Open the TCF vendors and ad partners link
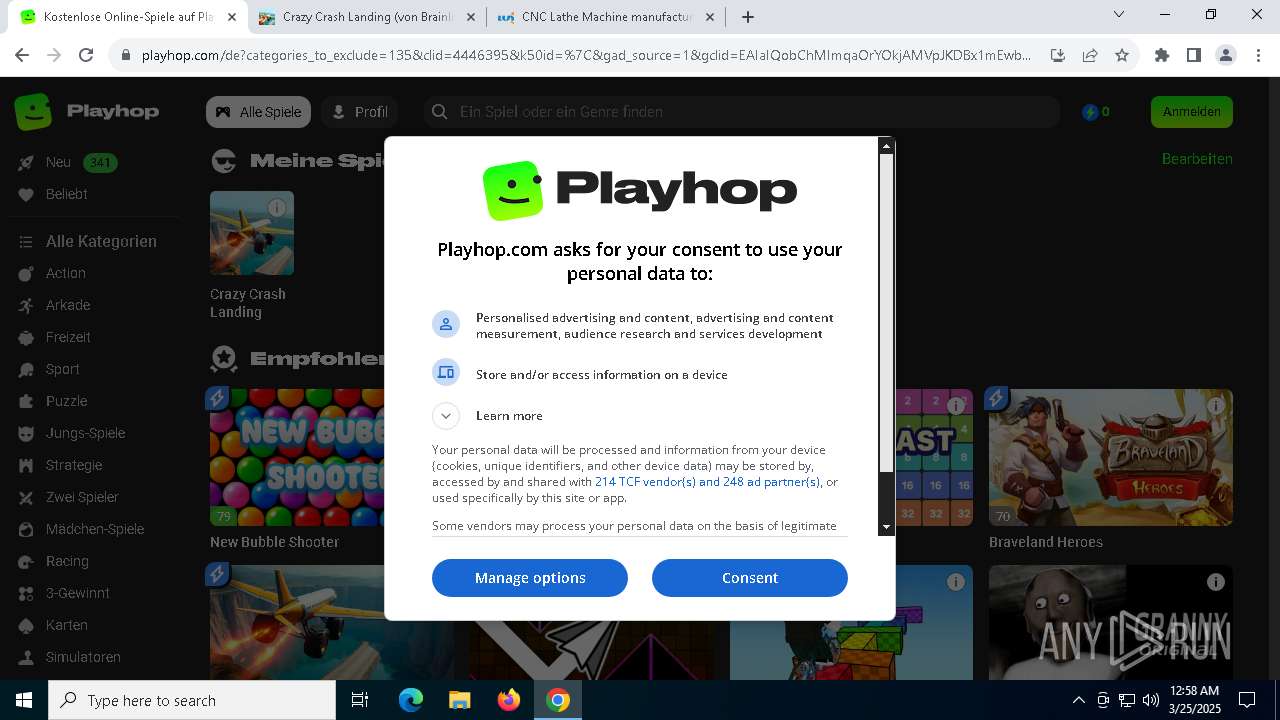The width and height of the screenshot is (1280, 720). click(707, 482)
